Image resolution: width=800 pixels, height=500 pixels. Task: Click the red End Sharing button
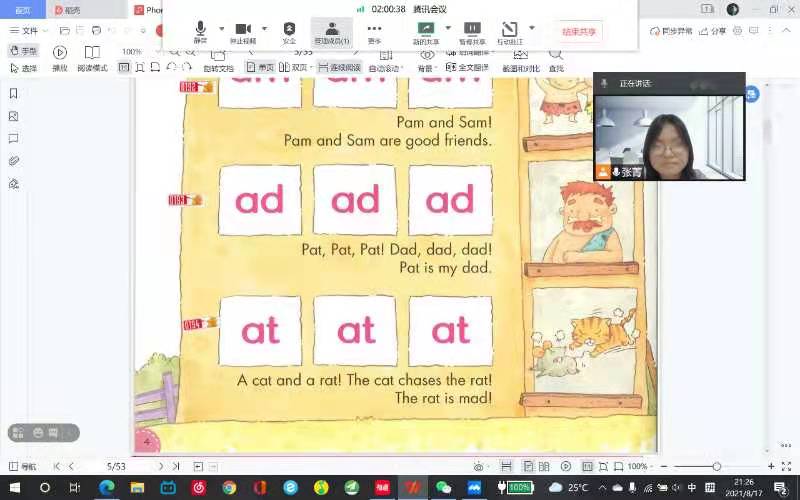tap(579, 31)
